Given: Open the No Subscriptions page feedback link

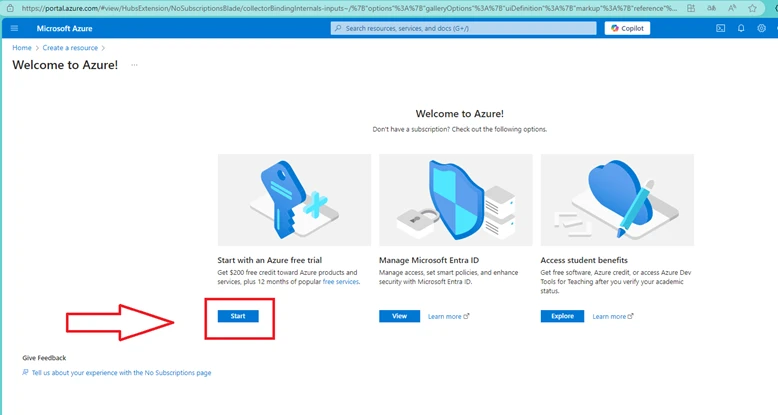Looking at the screenshot, I should [x=122, y=373].
